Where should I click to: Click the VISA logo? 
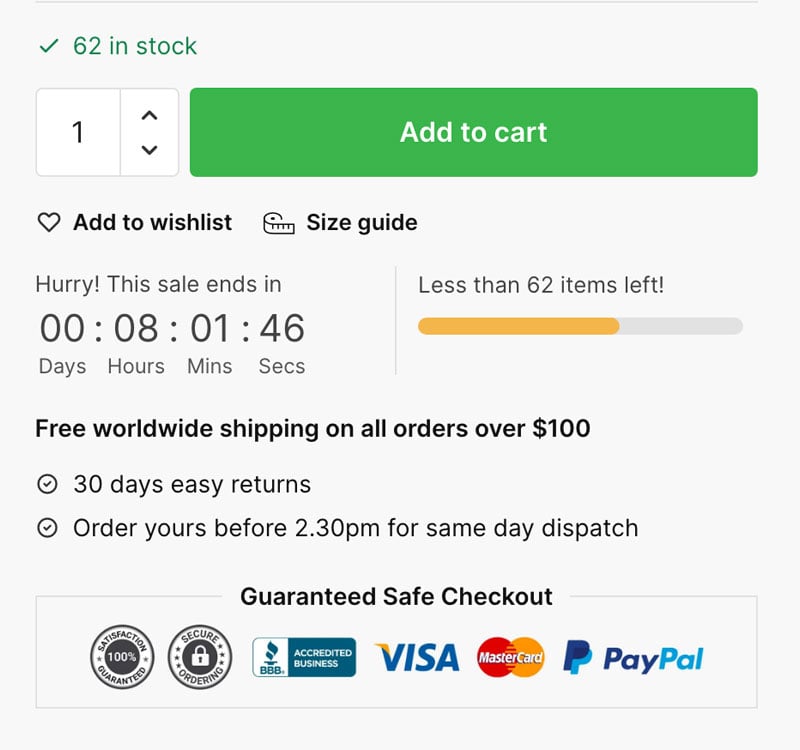(x=417, y=657)
